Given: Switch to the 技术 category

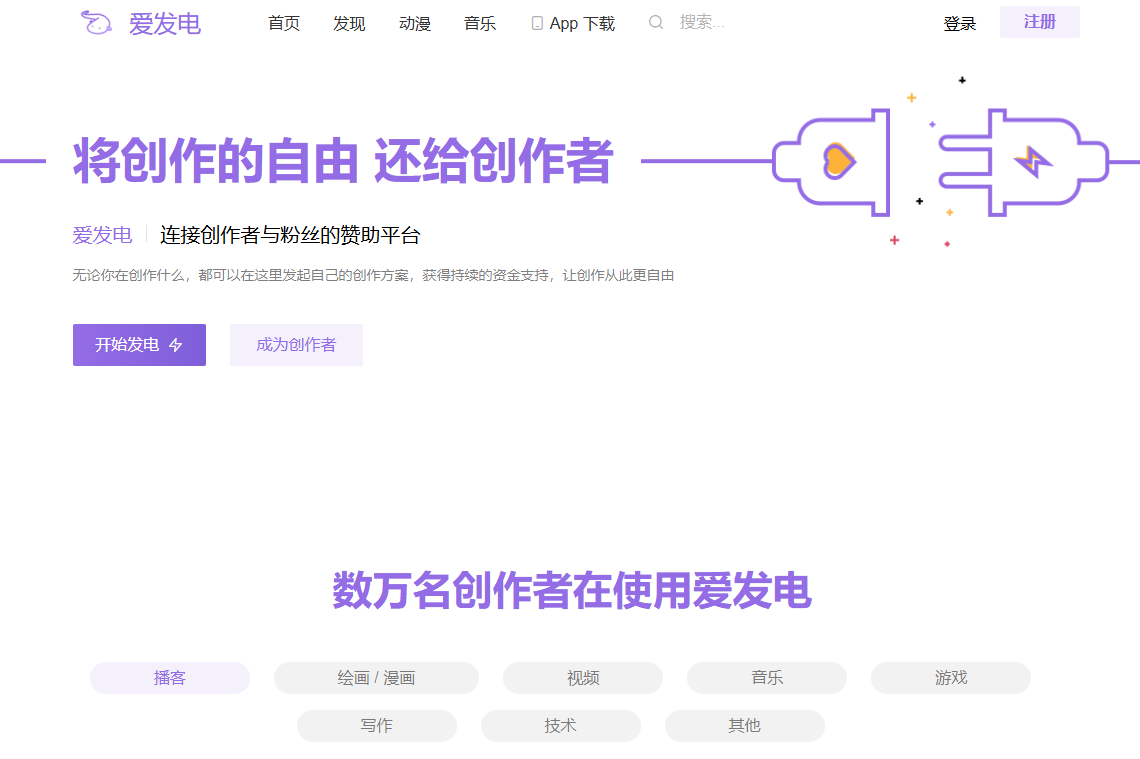Looking at the screenshot, I should (561, 726).
